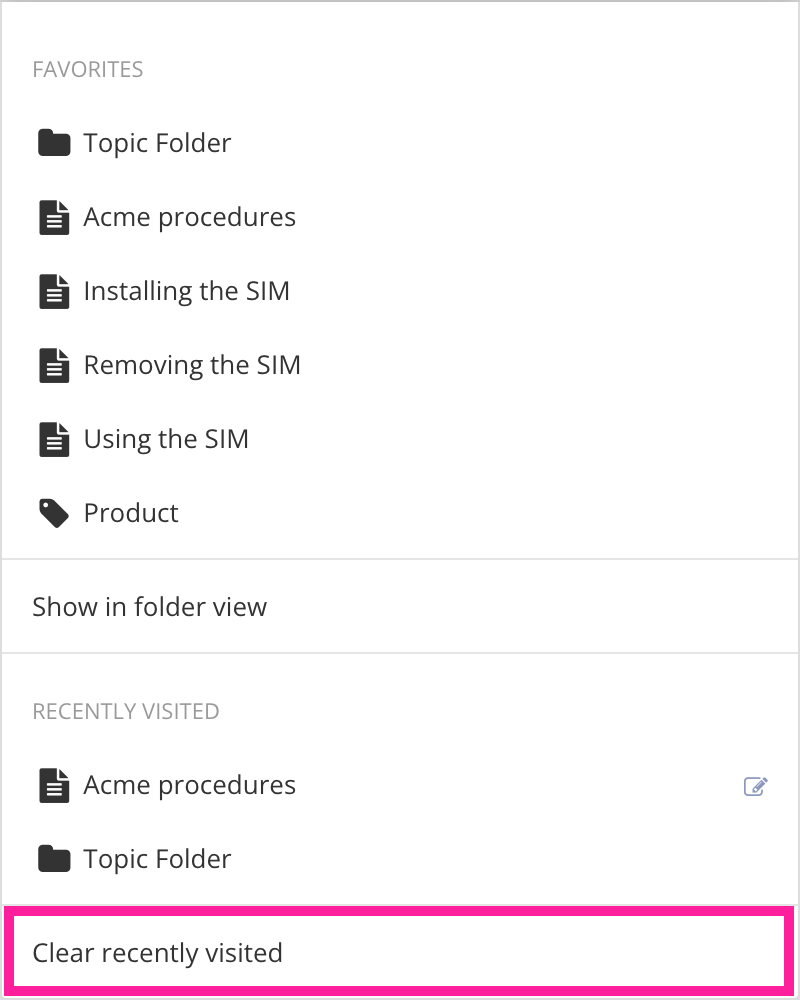Screen dimensions: 800x1000
Task: Choose Show in folder view
Action: tap(150, 607)
